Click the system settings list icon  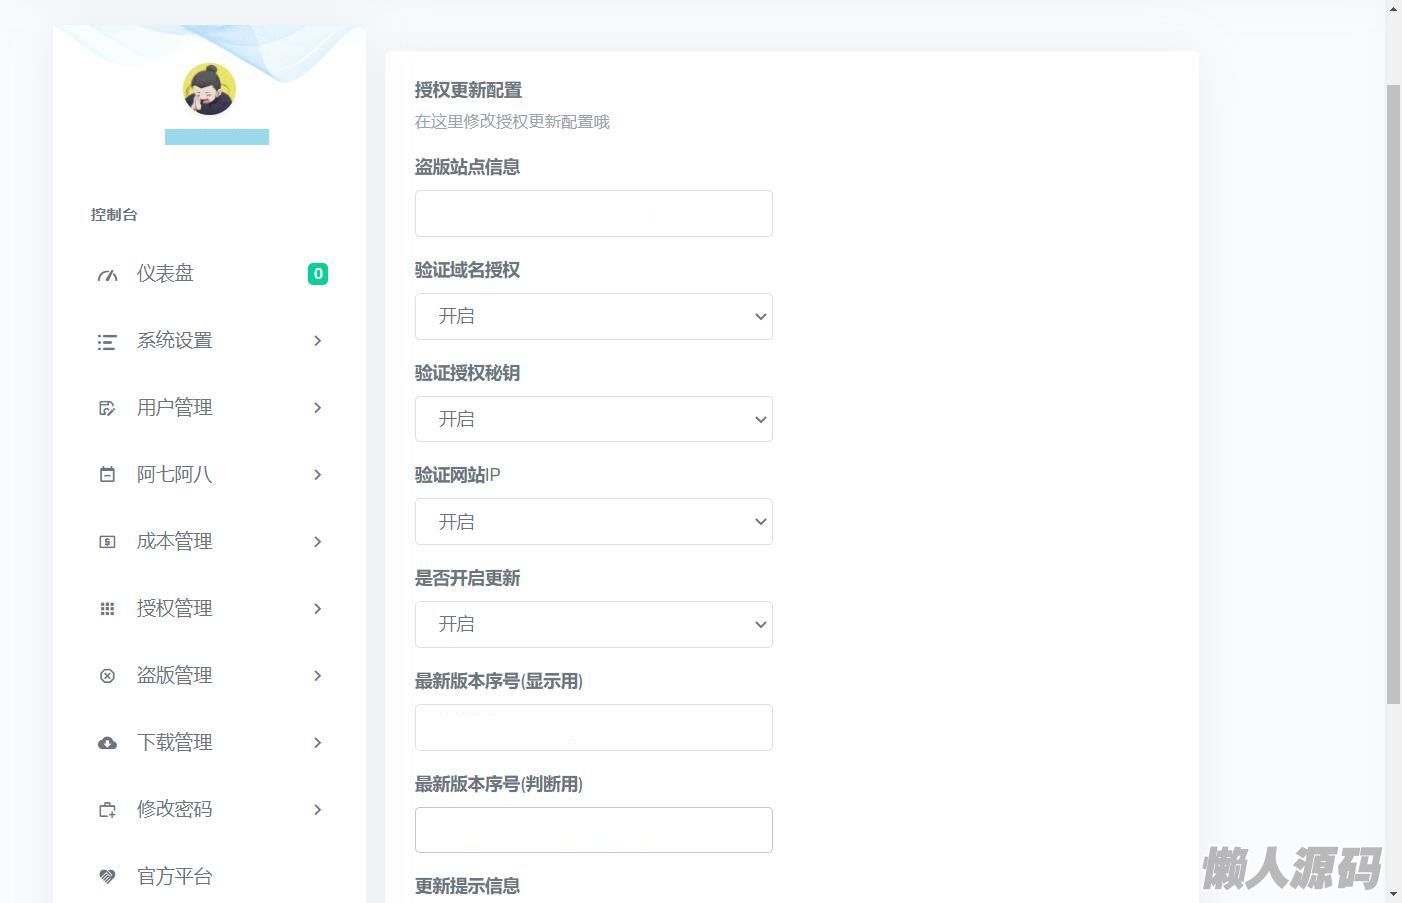(x=107, y=342)
